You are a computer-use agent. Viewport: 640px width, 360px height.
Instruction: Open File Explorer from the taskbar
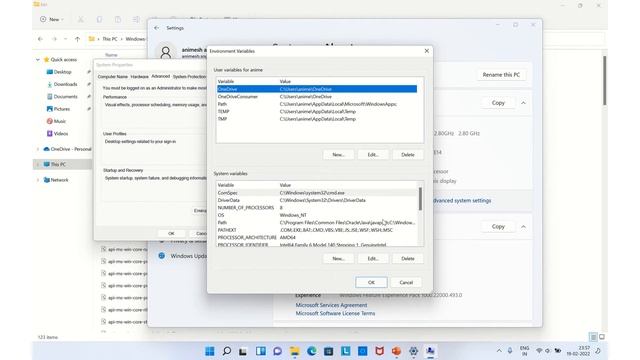click(294, 351)
